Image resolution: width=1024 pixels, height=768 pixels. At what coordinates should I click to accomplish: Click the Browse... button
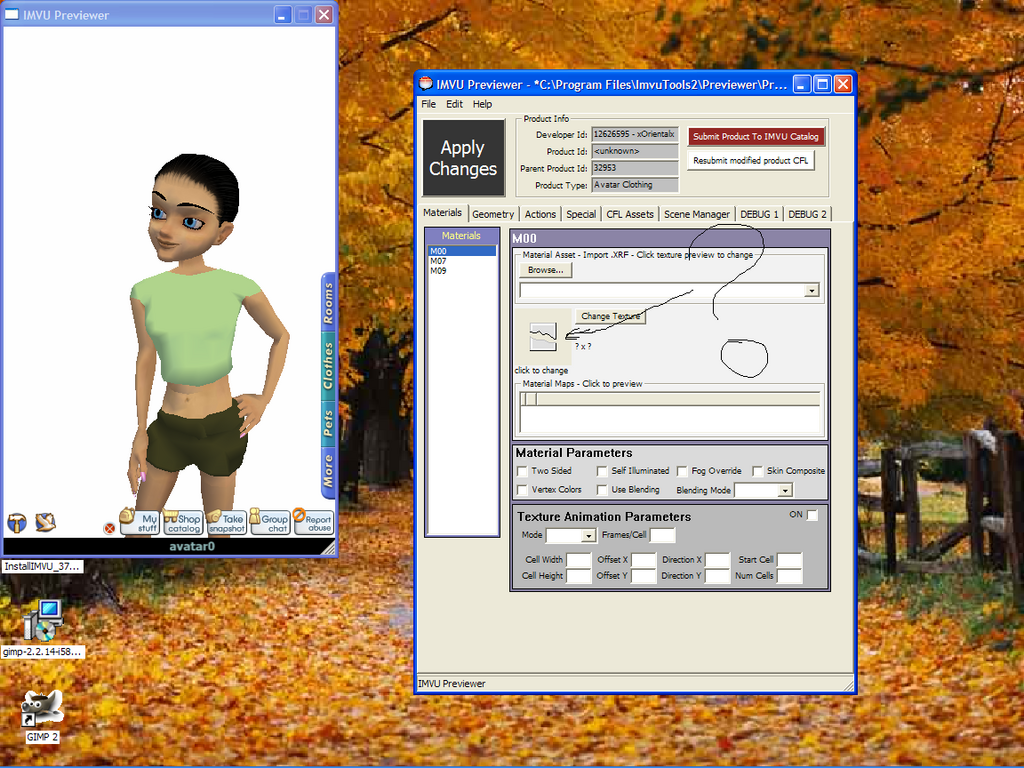pyautogui.click(x=545, y=270)
